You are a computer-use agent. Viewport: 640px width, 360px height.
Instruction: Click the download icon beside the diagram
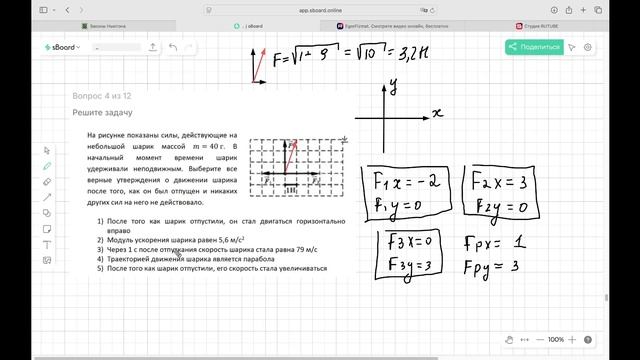click(x=344, y=140)
